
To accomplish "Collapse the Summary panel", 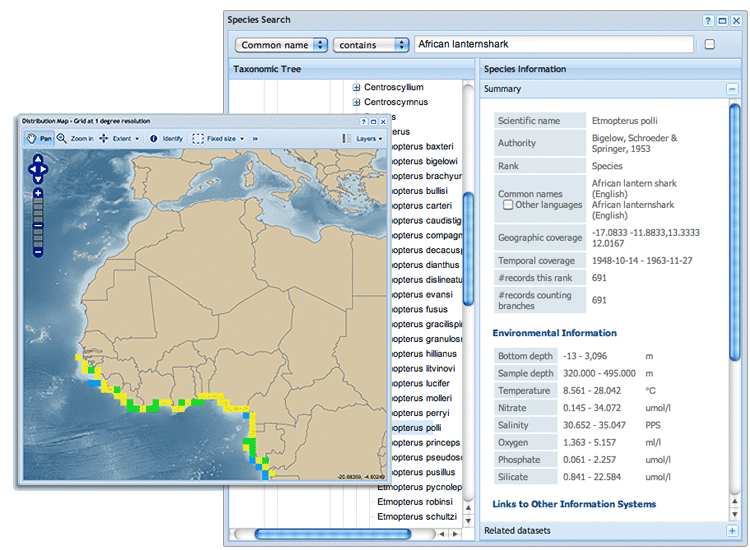I will click(x=732, y=89).
